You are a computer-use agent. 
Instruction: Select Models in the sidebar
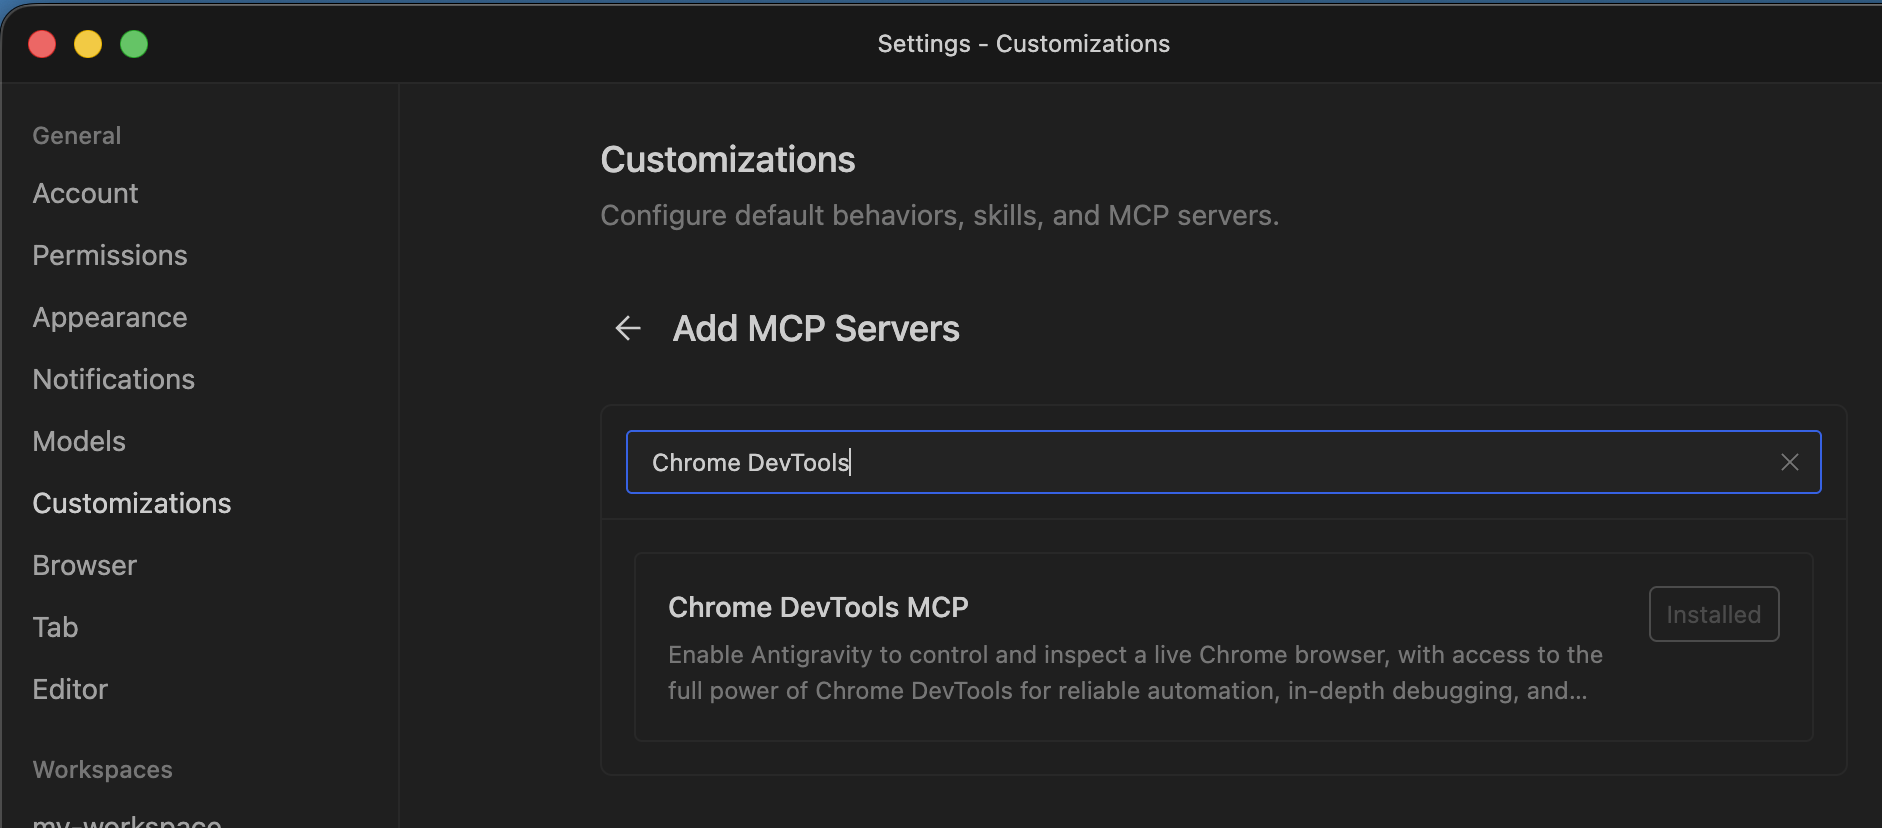click(79, 441)
